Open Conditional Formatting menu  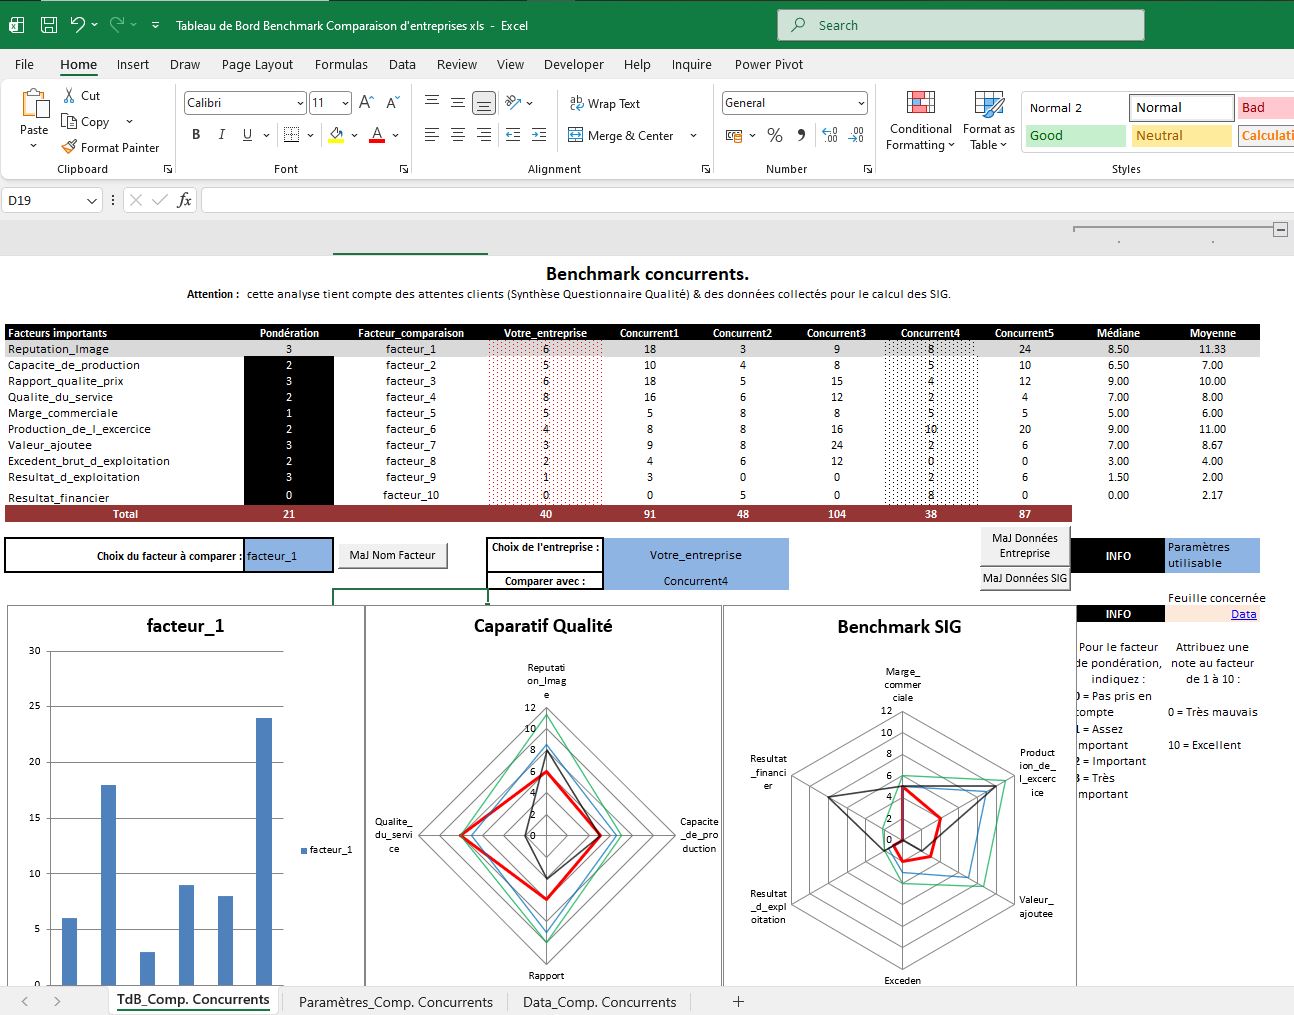920,121
